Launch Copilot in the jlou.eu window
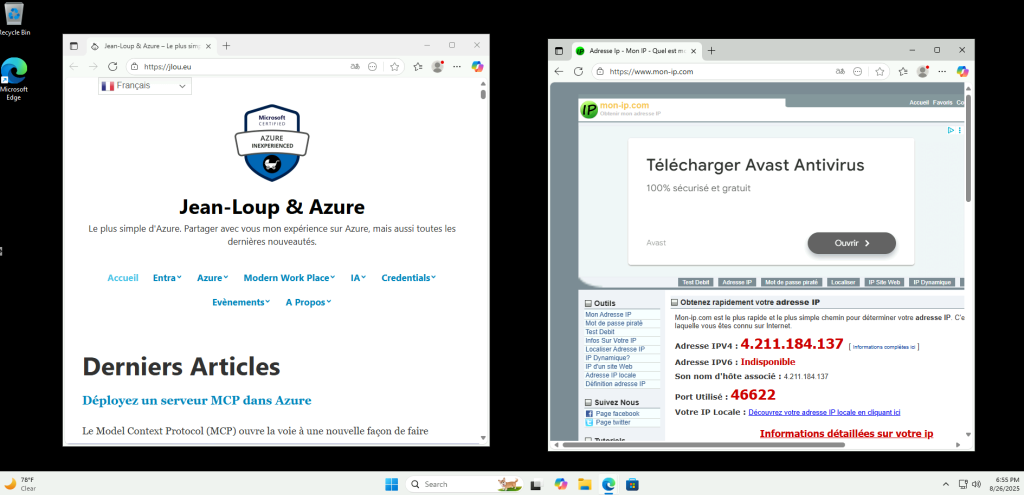 point(477,67)
